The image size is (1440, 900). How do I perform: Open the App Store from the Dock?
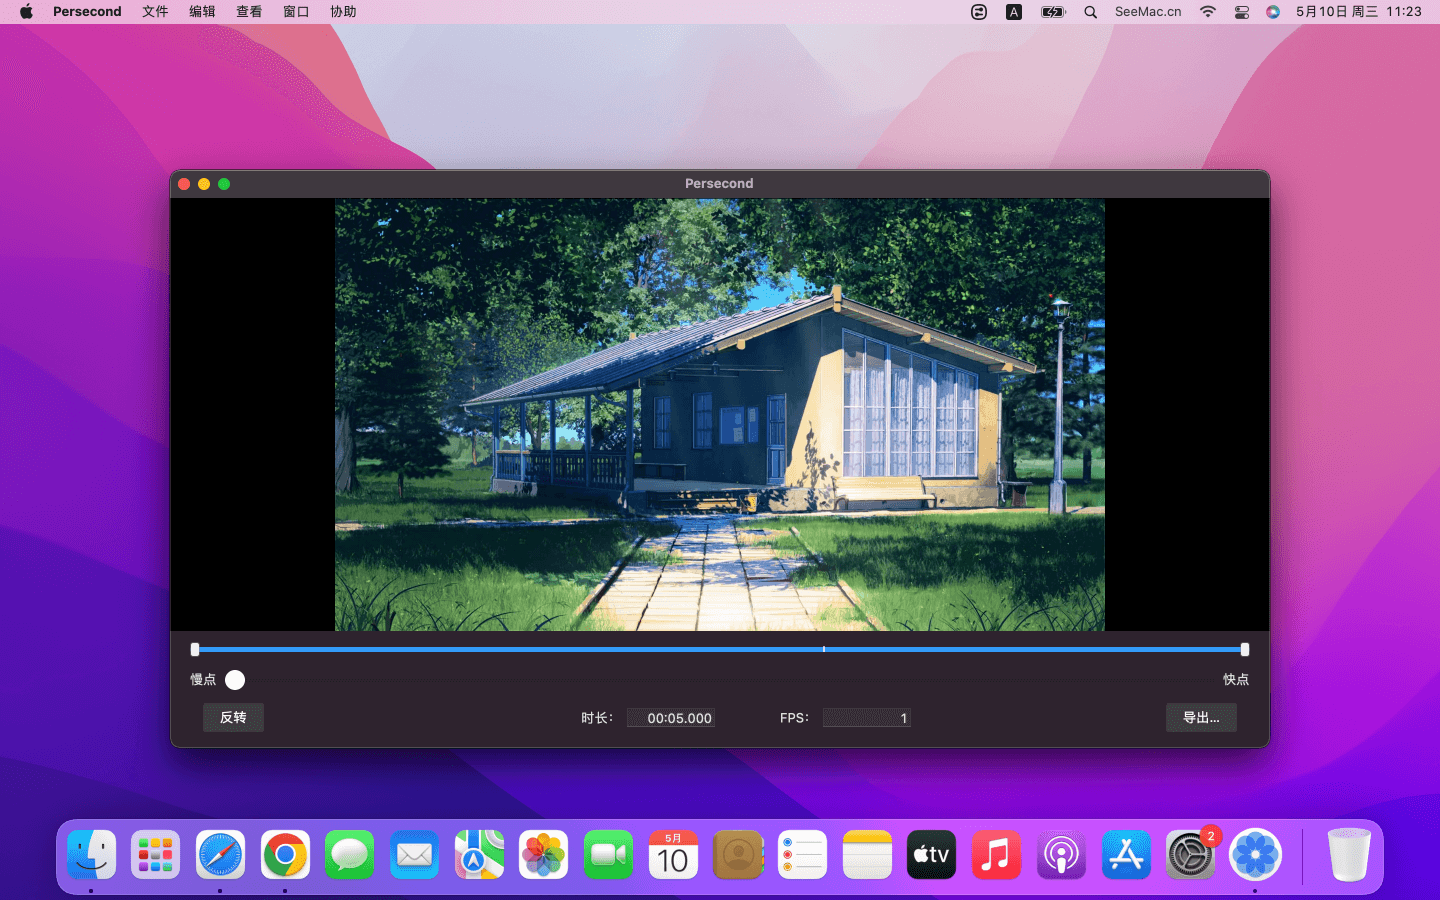click(x=1126, y=855)
